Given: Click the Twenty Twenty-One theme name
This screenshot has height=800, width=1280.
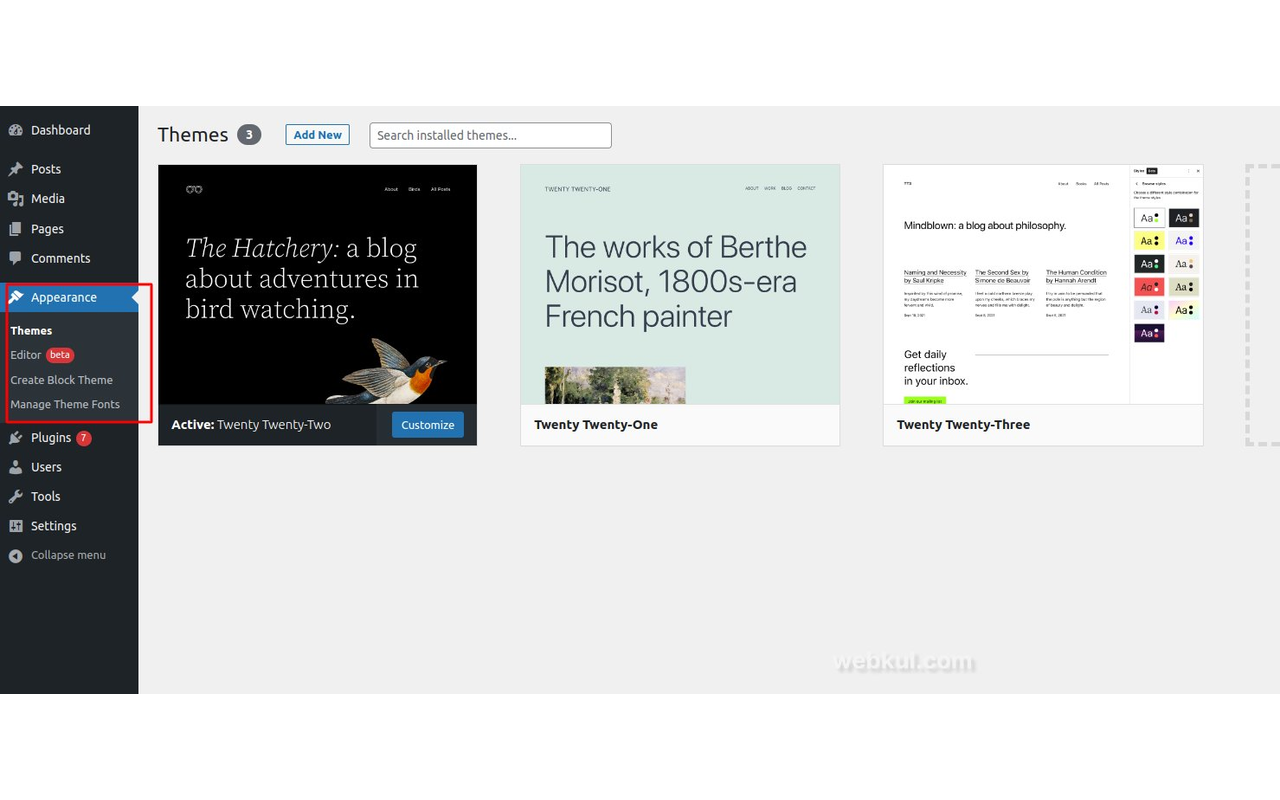Looking at the screenshot, I should [x=596, y=425].
